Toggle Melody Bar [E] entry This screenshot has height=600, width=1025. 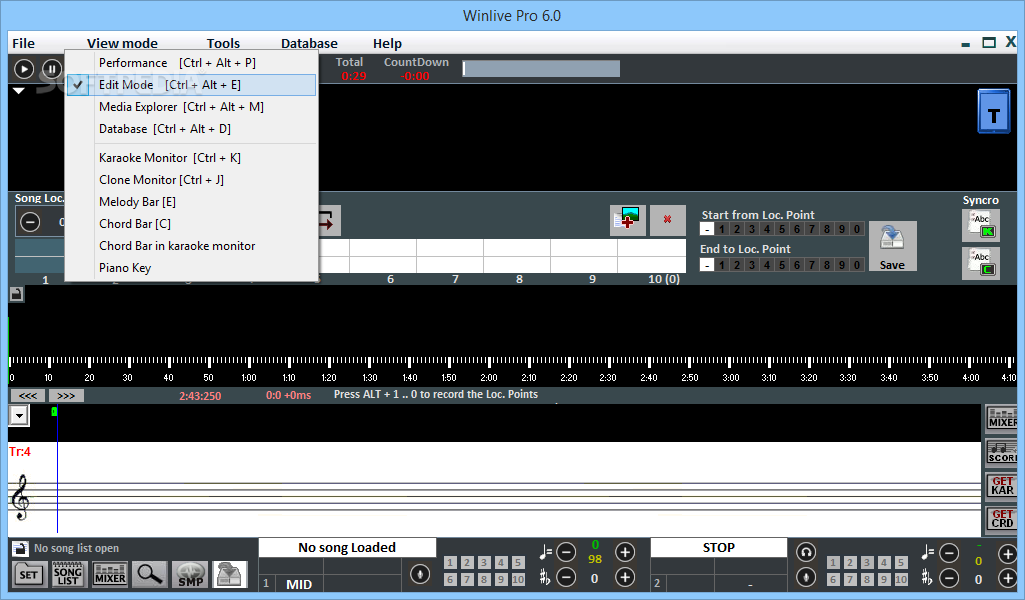tap(192, 202)
